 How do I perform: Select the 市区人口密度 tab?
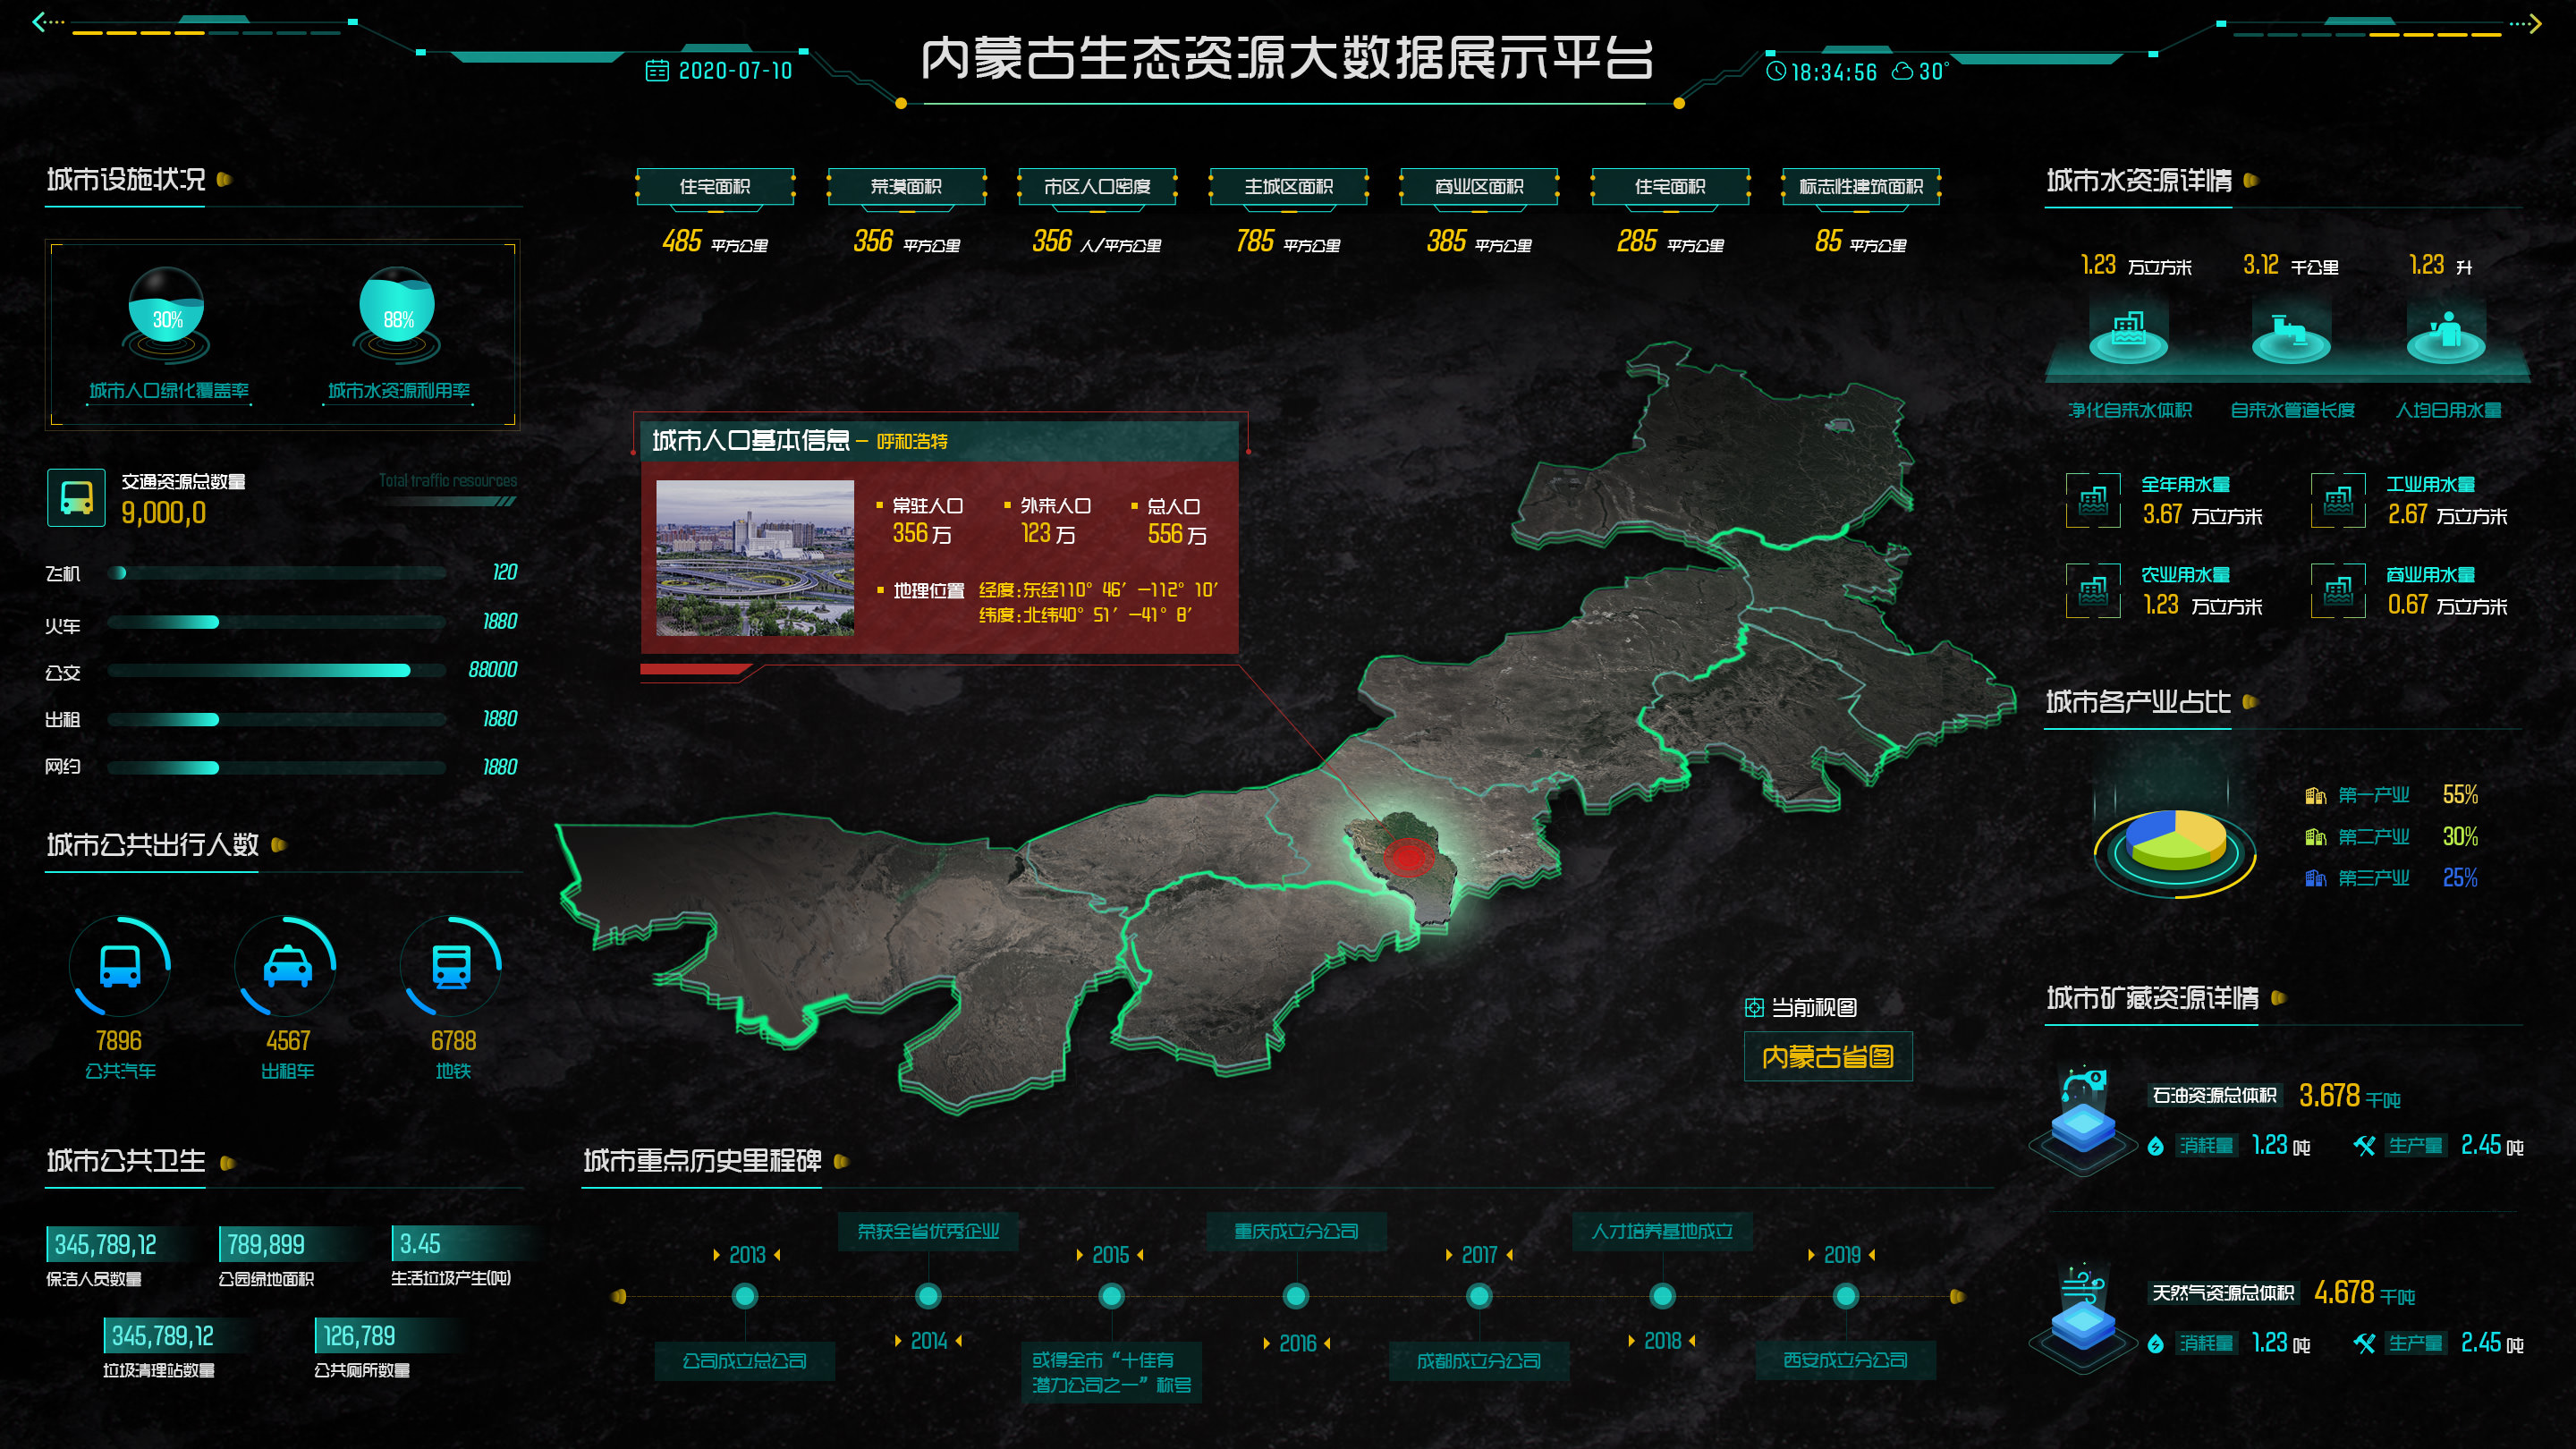[1097, 187]
